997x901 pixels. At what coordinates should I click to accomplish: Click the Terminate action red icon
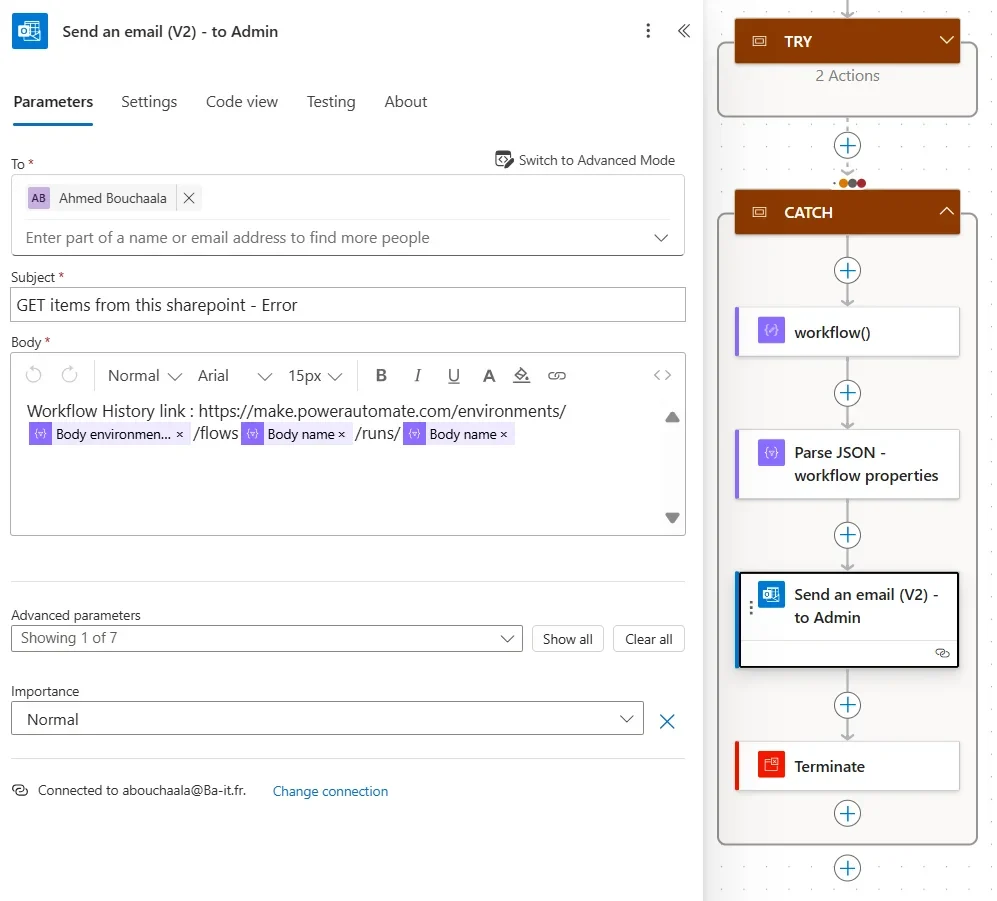coord(771,765)
